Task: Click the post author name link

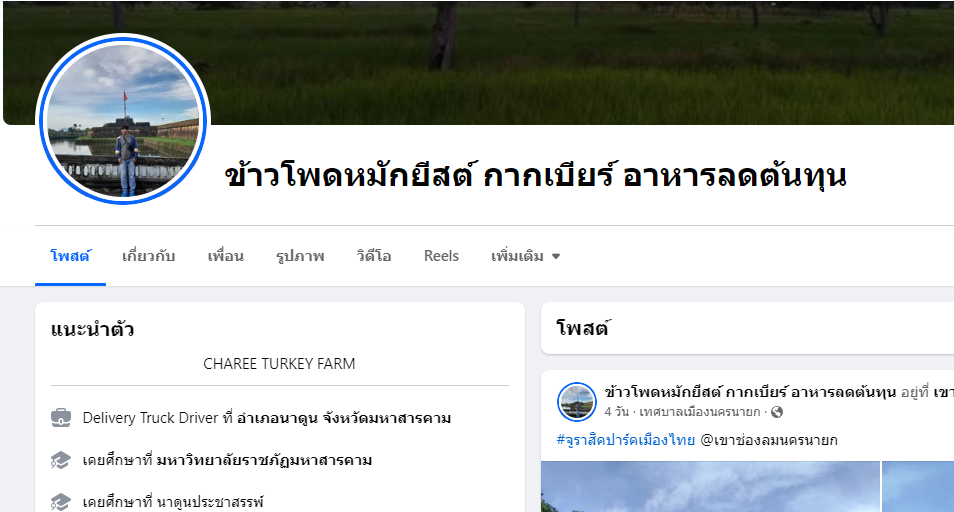Action: tap(750, 392)
